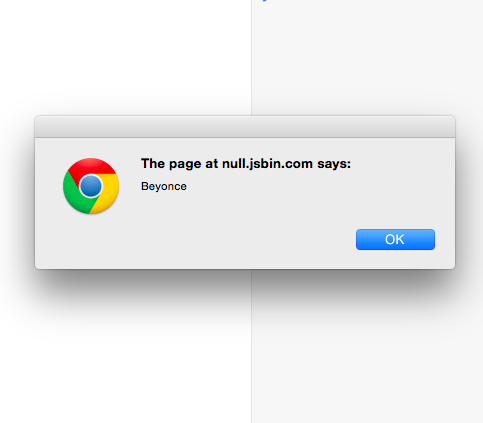Click the green segment of the Chrome logo
Viewport: 483px width, 423px height.
click(x=74, y=195)
